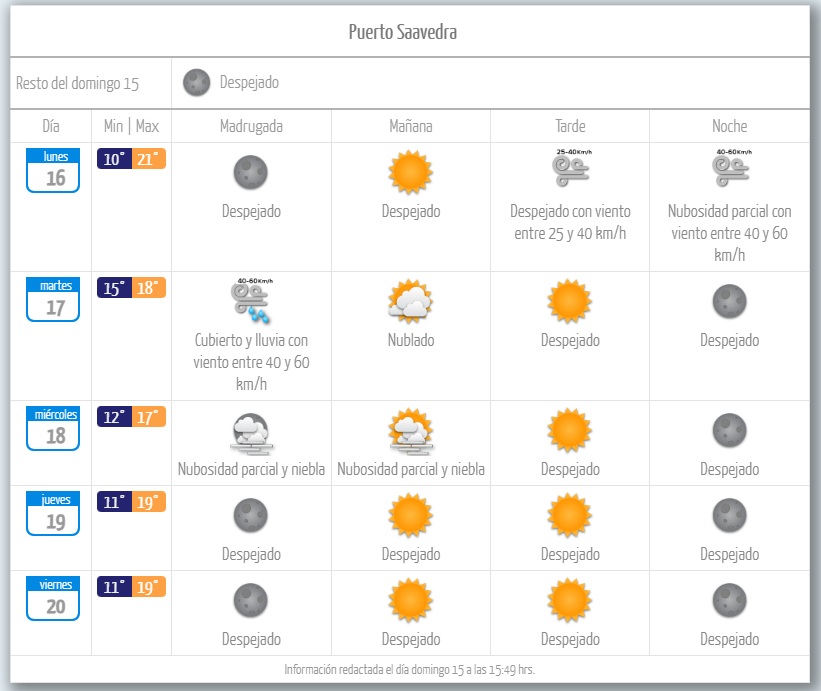
Task: Click Thursday's night clear moon icon
Action: (729, 515)
